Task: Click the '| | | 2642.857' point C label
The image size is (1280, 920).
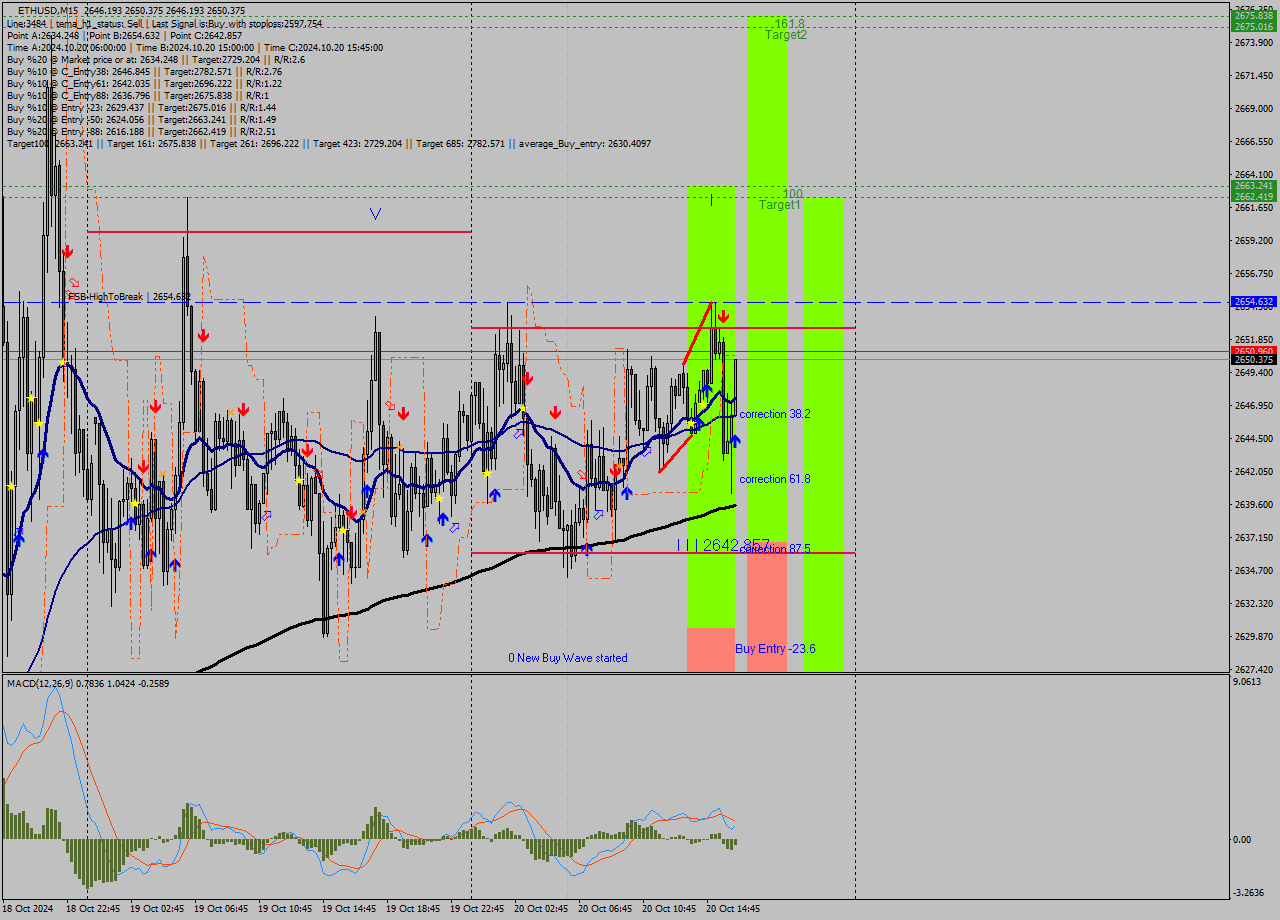Action: 723,545
